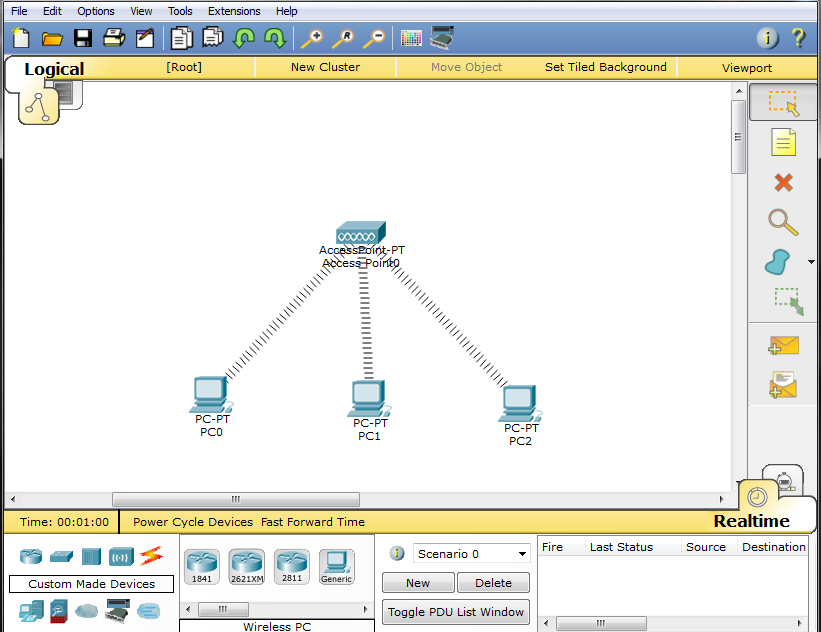Select the Hubs device category
The image size is (821, 632).
91,556
